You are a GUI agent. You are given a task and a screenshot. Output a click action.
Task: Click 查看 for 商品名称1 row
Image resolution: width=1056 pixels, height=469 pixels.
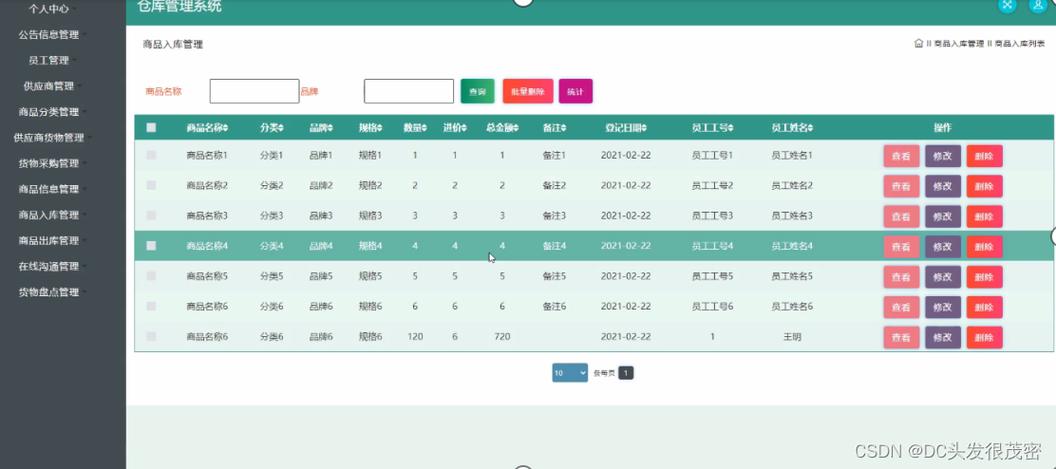[901, 156]
